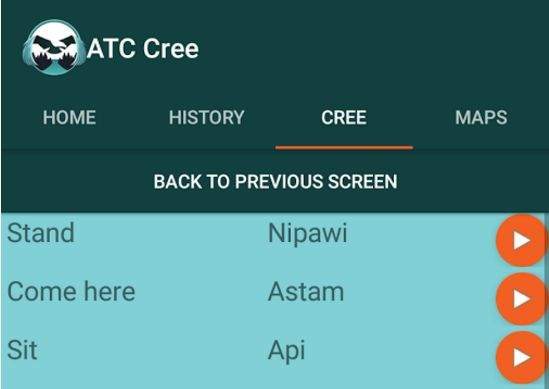Tap the ATC Cree headphone logo icon

point(54,48)
